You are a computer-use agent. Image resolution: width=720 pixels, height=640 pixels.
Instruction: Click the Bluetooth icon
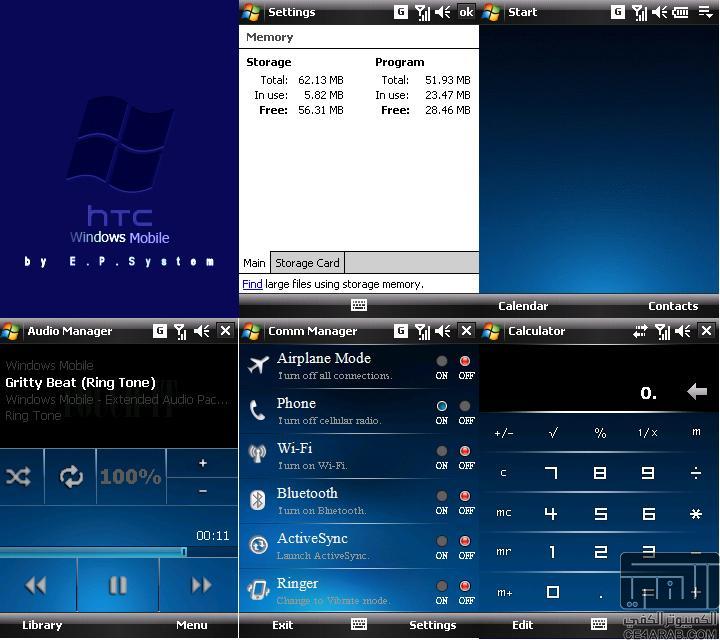point(258,500)
